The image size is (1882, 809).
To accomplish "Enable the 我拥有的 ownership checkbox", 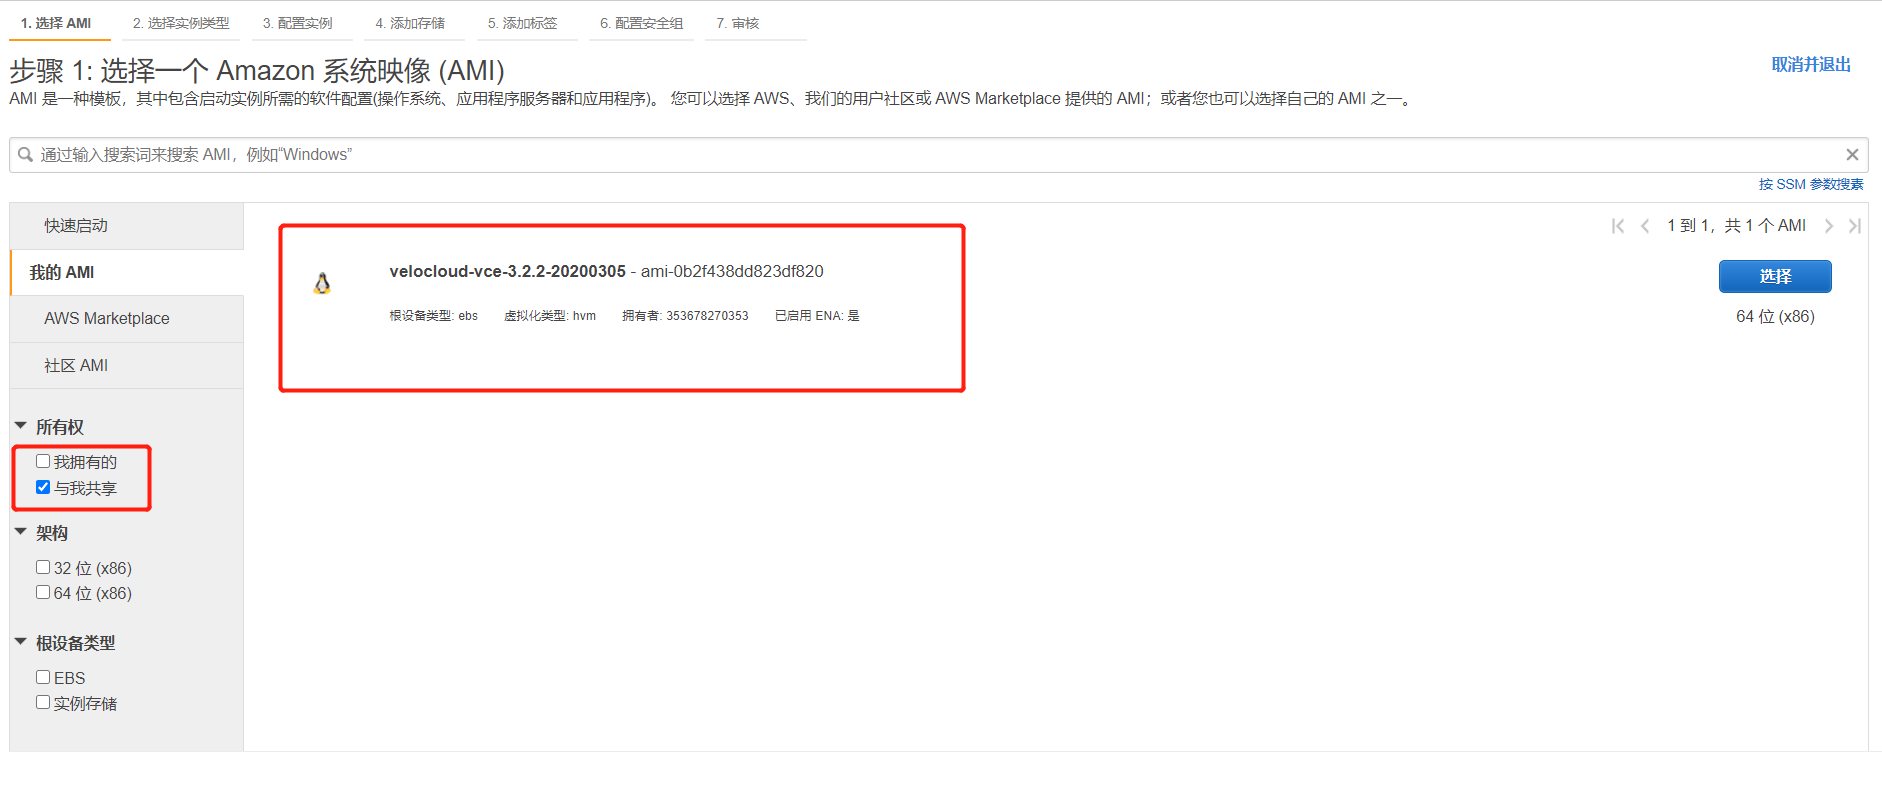I will click(43, 461).
